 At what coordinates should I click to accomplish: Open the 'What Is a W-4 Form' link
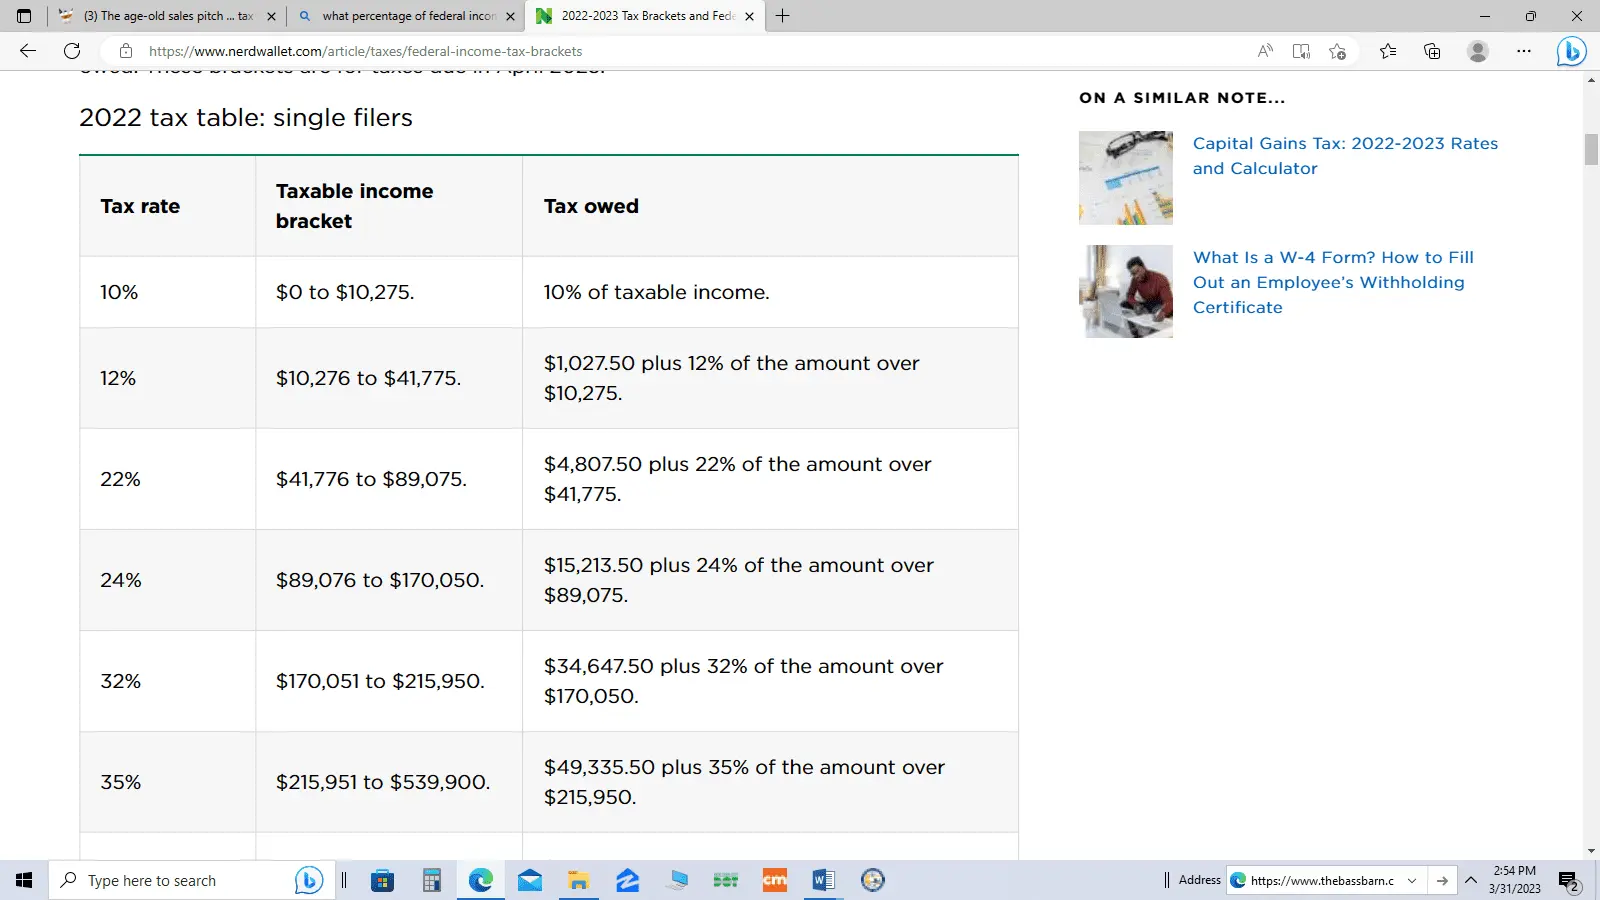point(1333,282)
